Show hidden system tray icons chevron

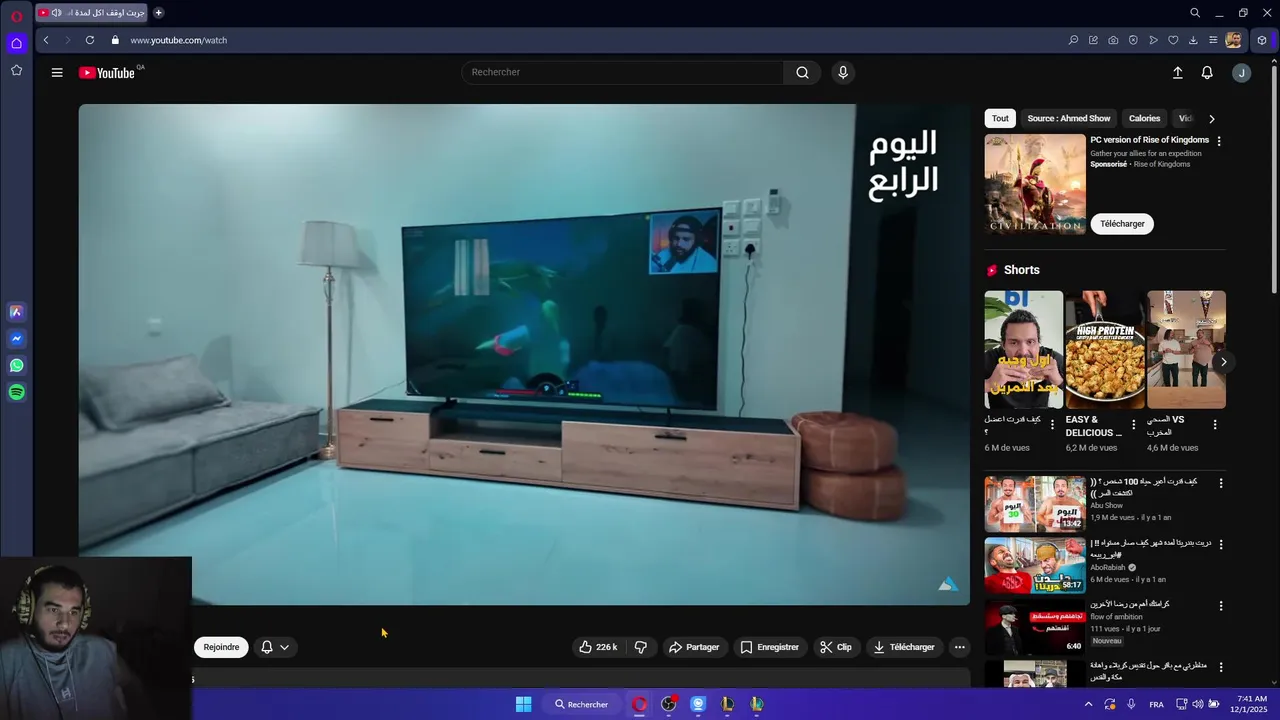click(1088, 704)
